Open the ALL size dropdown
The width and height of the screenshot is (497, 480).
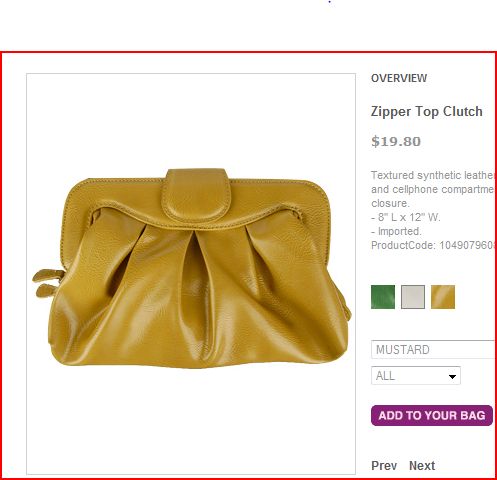pos(416,375)
